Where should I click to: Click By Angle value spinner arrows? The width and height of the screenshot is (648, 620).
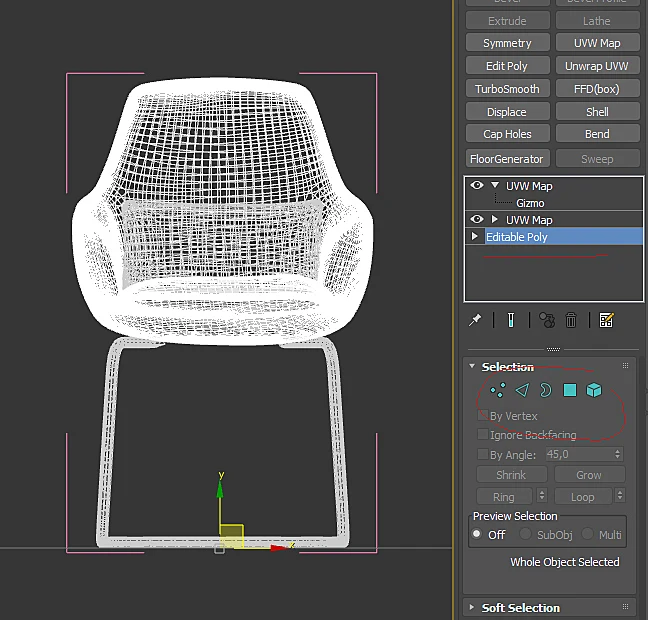pyautogui.click(x=617, y=454)
